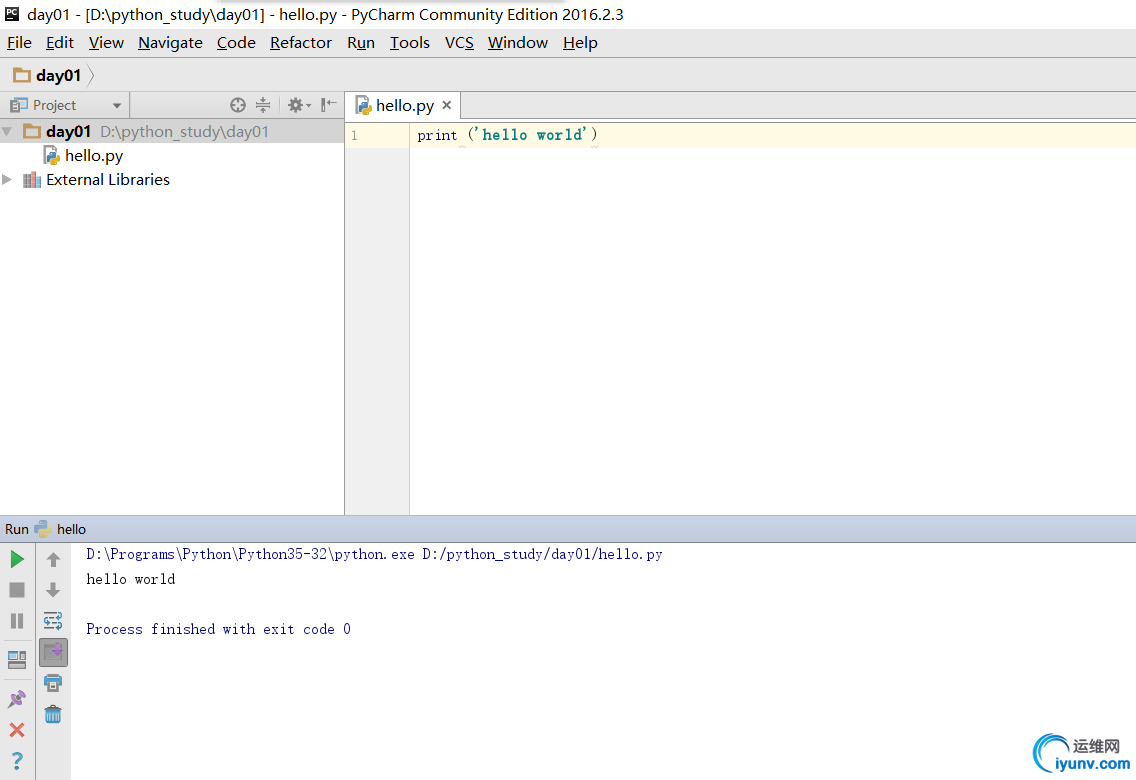The image size is (1136, 780).
Task: Click the Stop process square button
Action: (x=17, y=590)
